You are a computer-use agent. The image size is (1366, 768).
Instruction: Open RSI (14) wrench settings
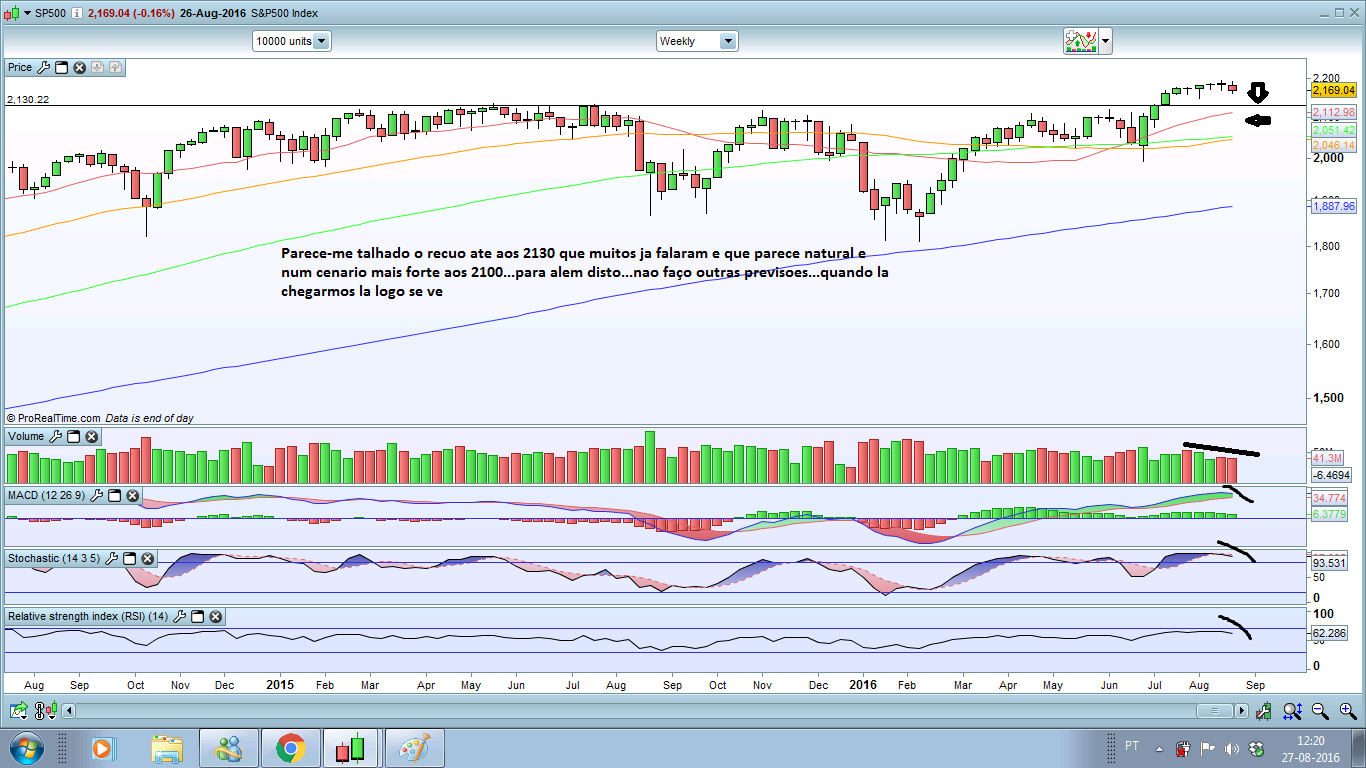(x=179, y=617)
